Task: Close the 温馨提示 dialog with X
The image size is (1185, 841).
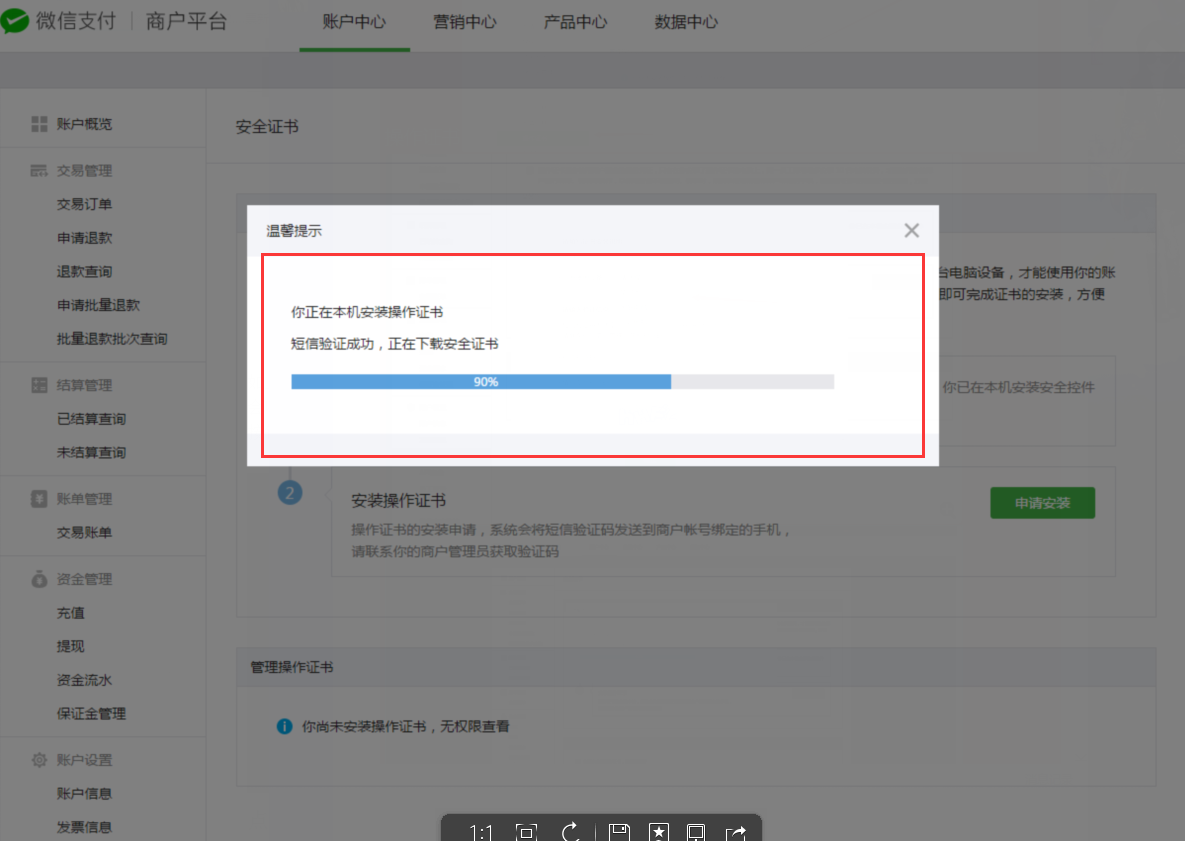Action: coord(911,231)
